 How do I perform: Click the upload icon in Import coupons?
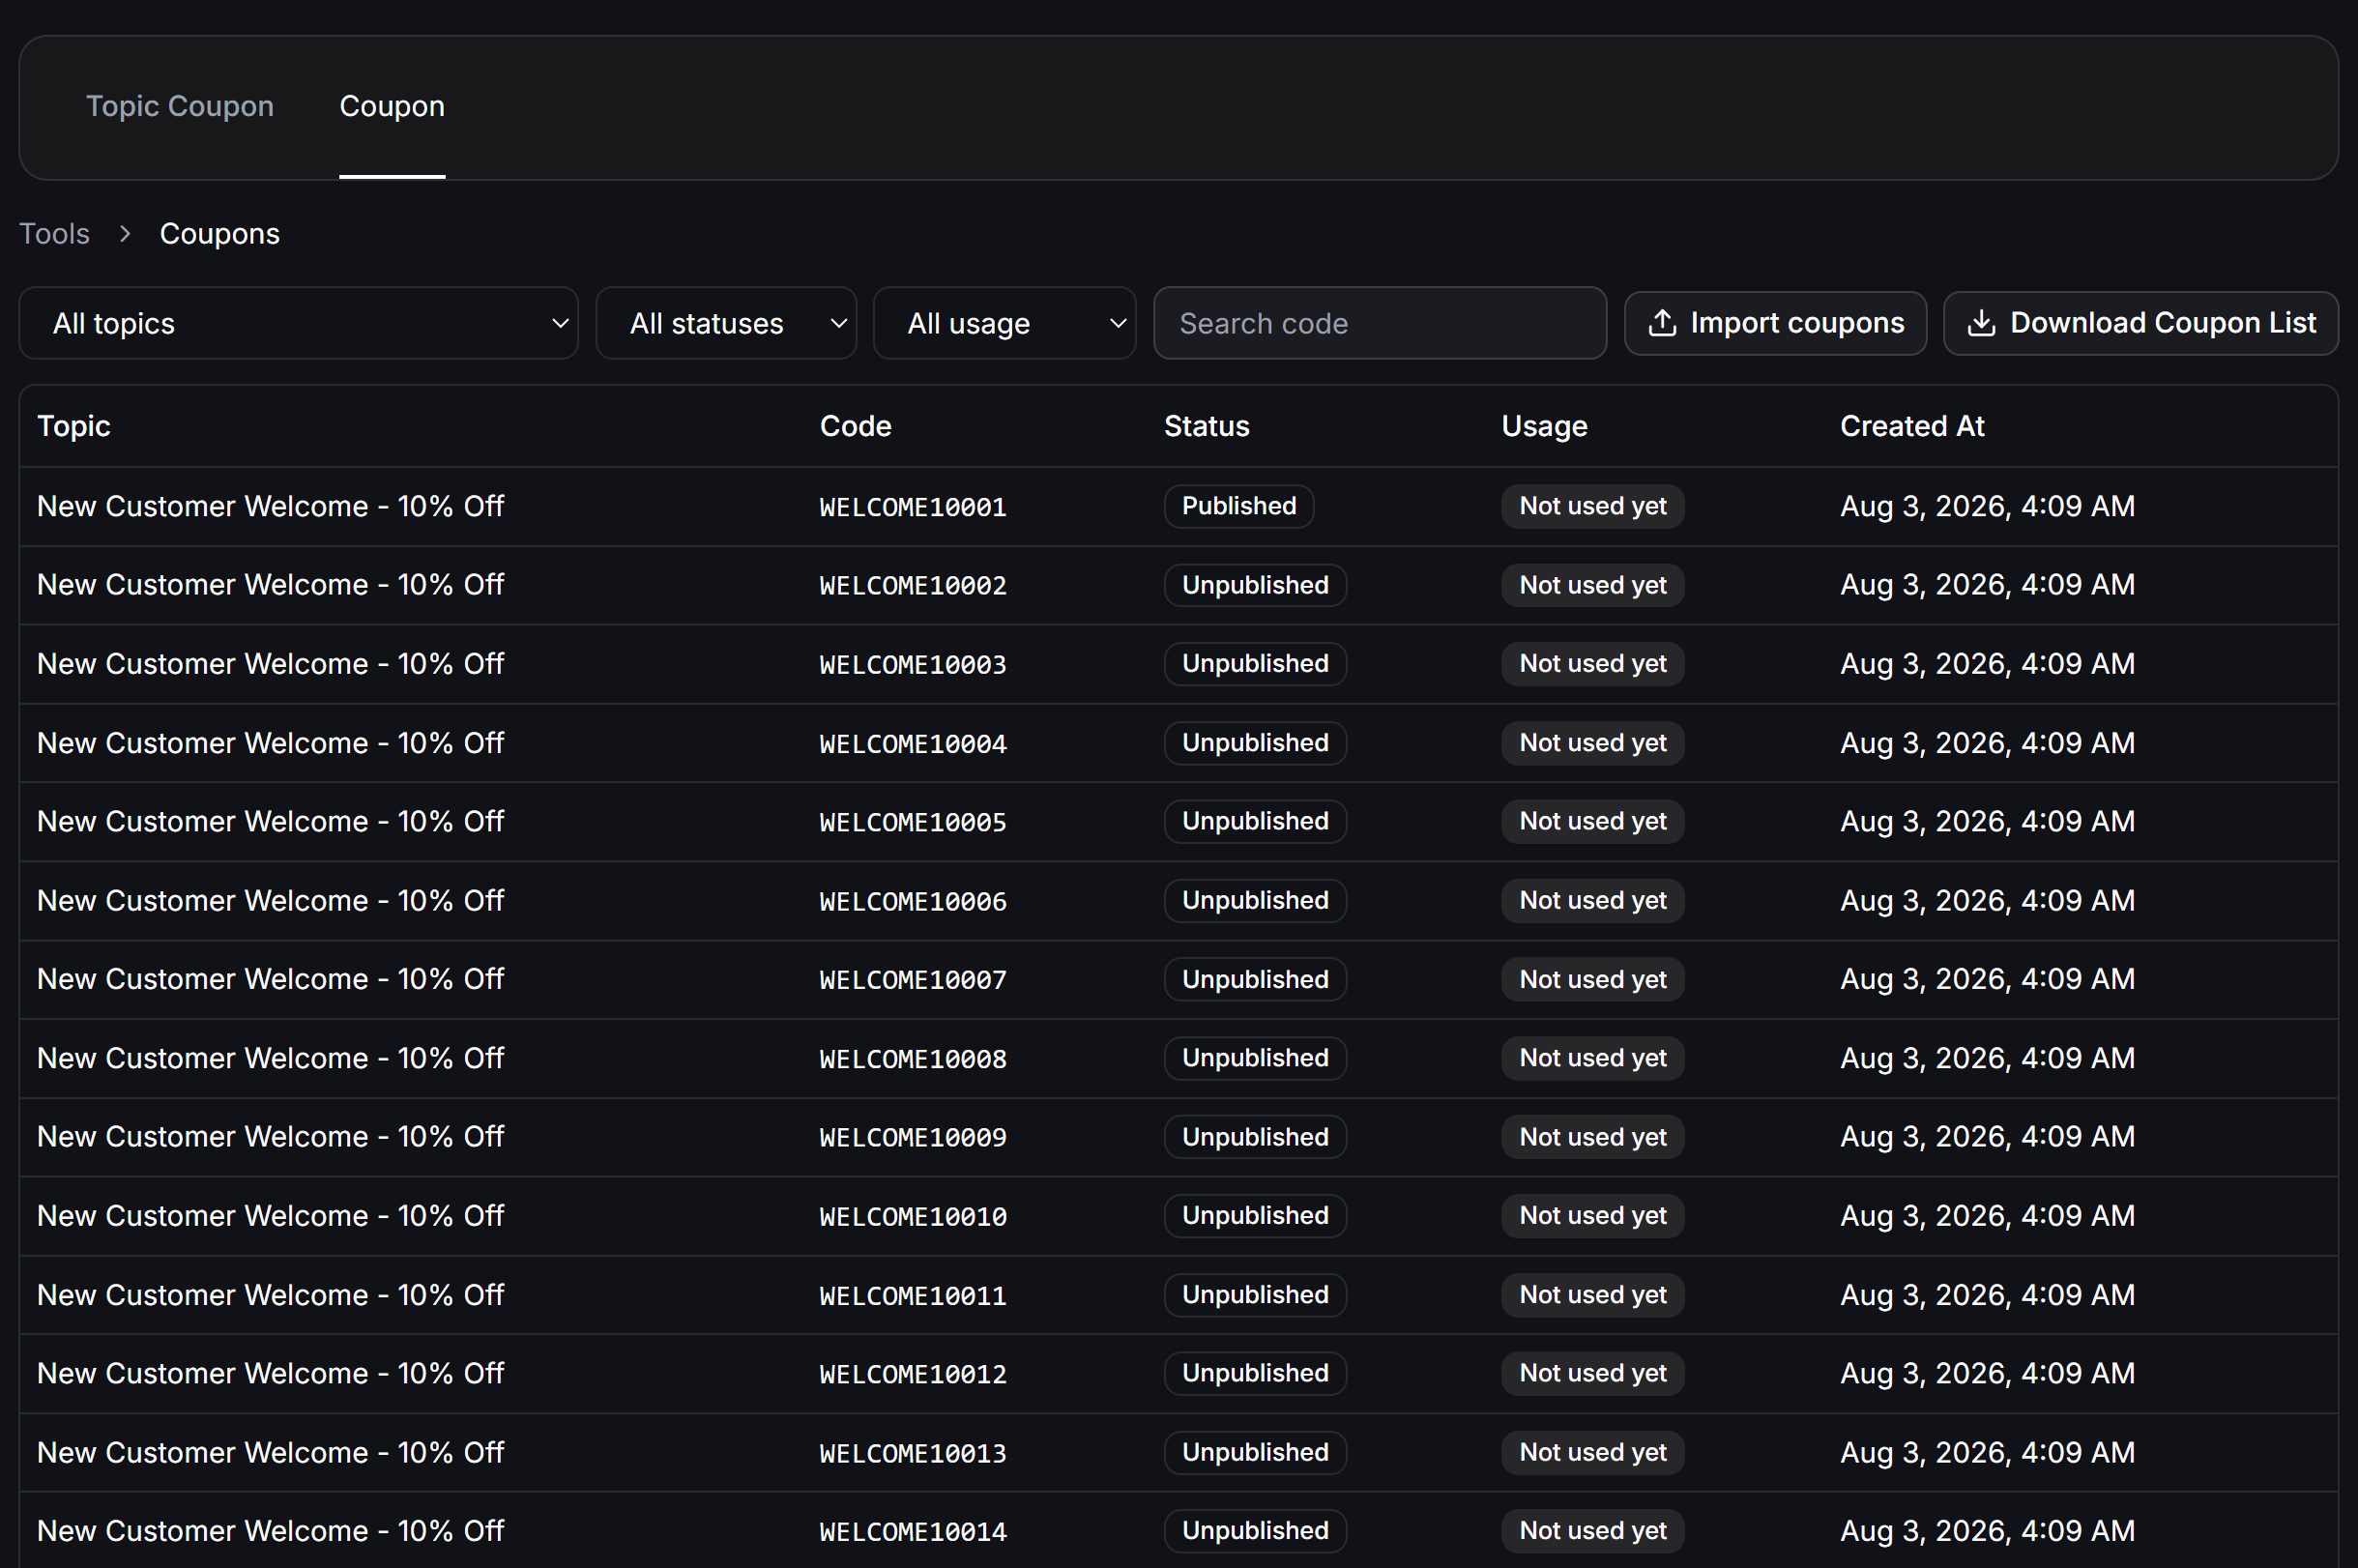[1662, 323]
